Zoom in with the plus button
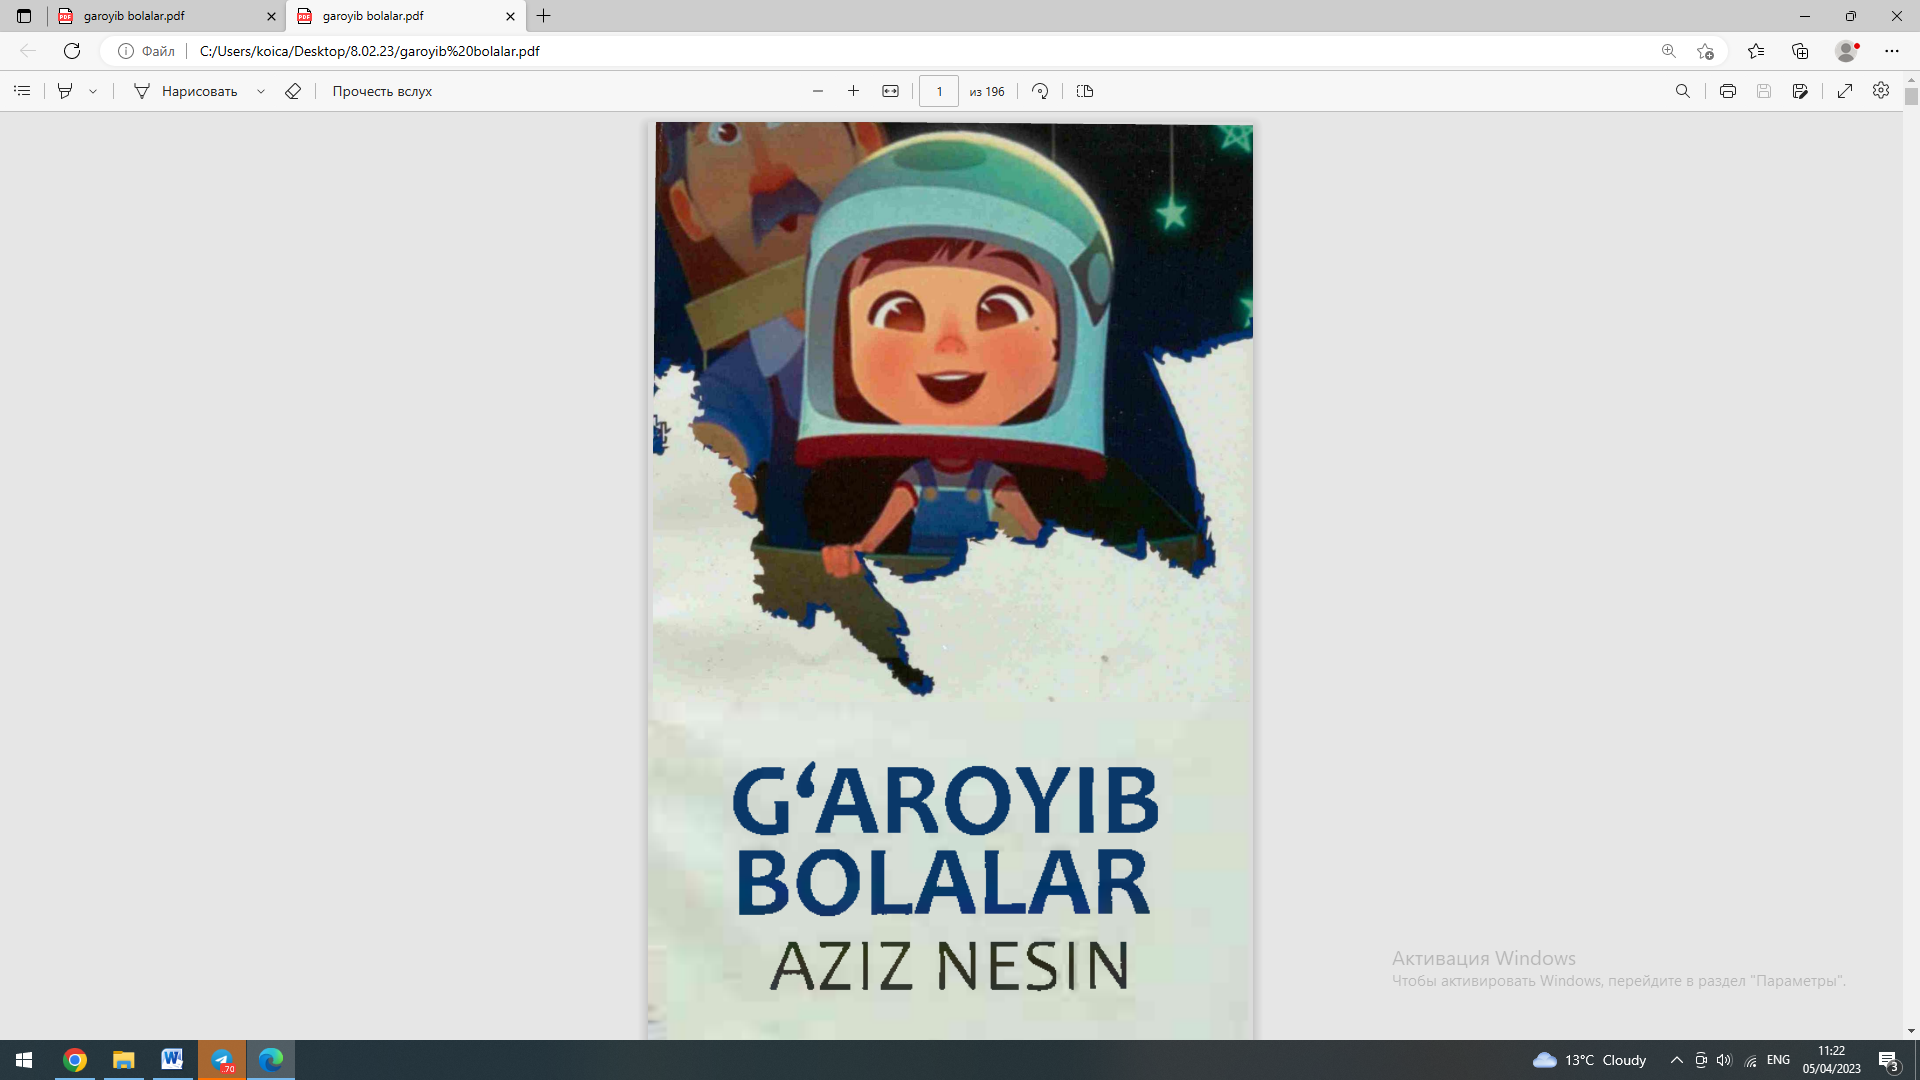Image resolution: width=1920 pixels, height=1080 pixels. (853, 91)
